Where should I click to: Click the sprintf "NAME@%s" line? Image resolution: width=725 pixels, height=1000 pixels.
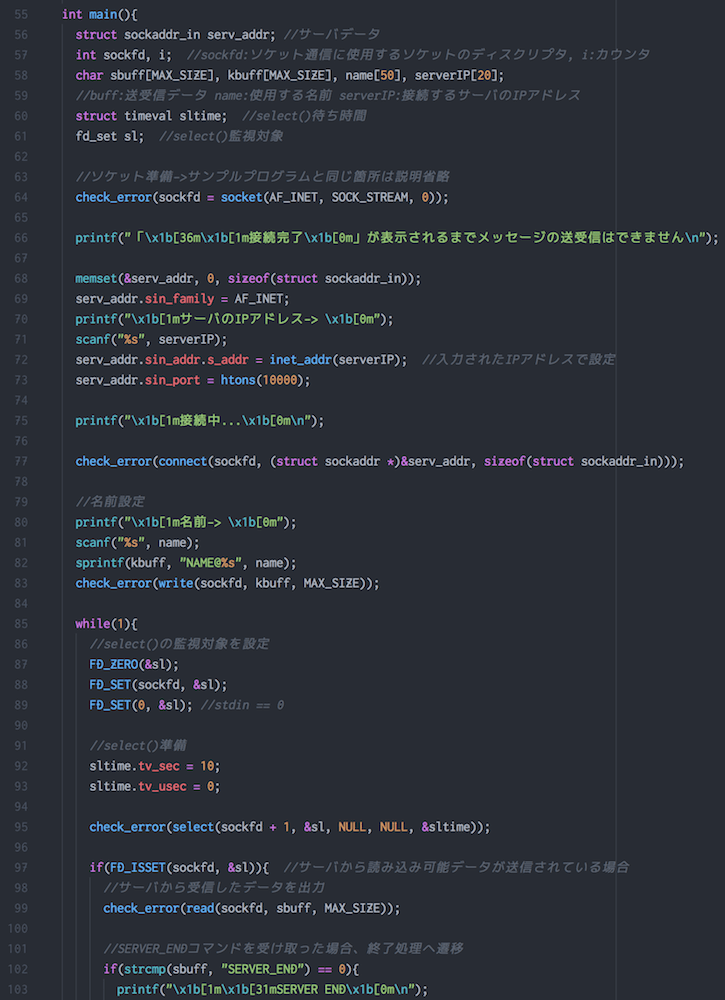pos(186,563)
